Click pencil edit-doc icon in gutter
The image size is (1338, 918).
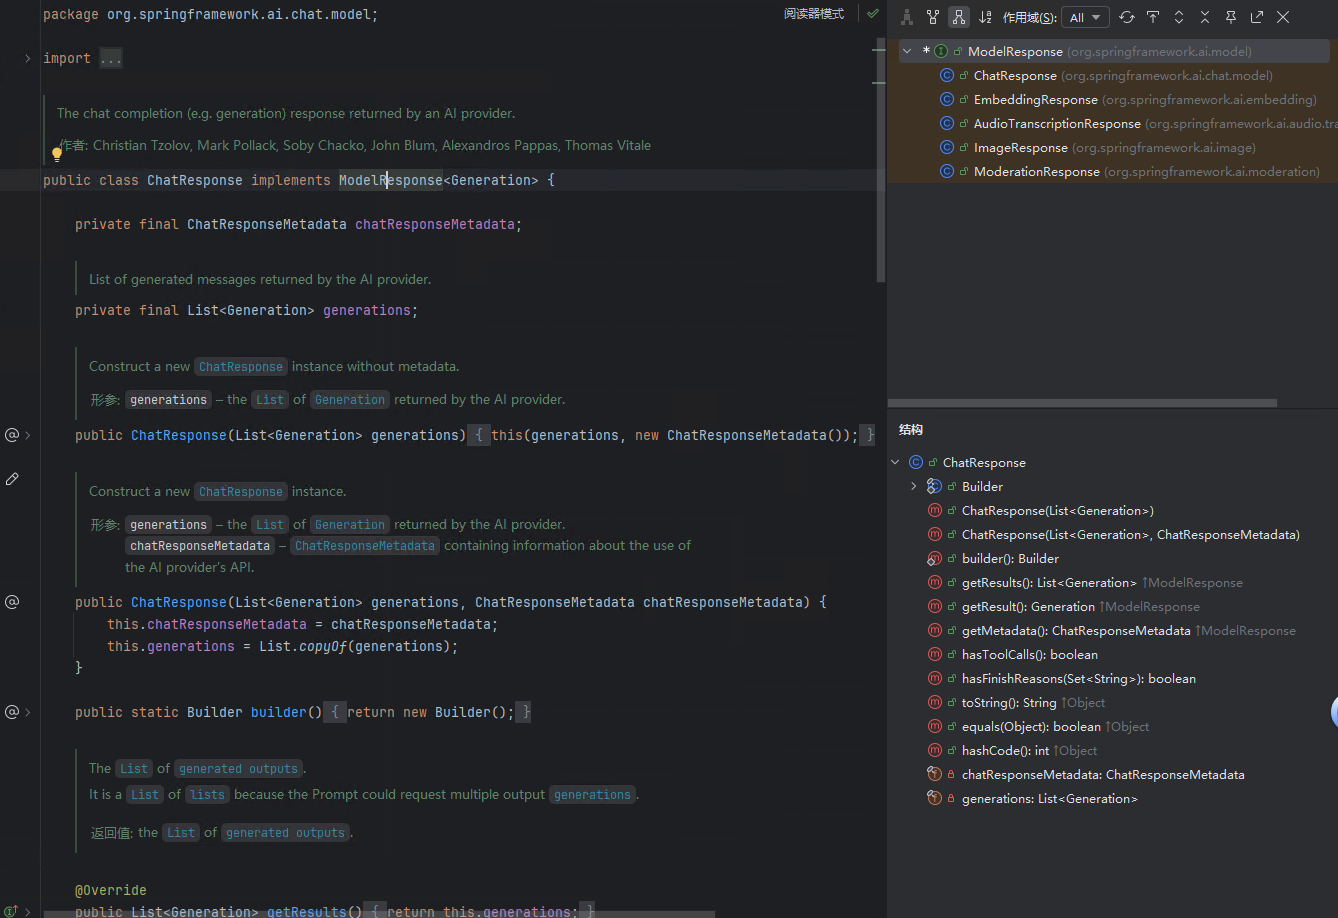coord(12,479)
